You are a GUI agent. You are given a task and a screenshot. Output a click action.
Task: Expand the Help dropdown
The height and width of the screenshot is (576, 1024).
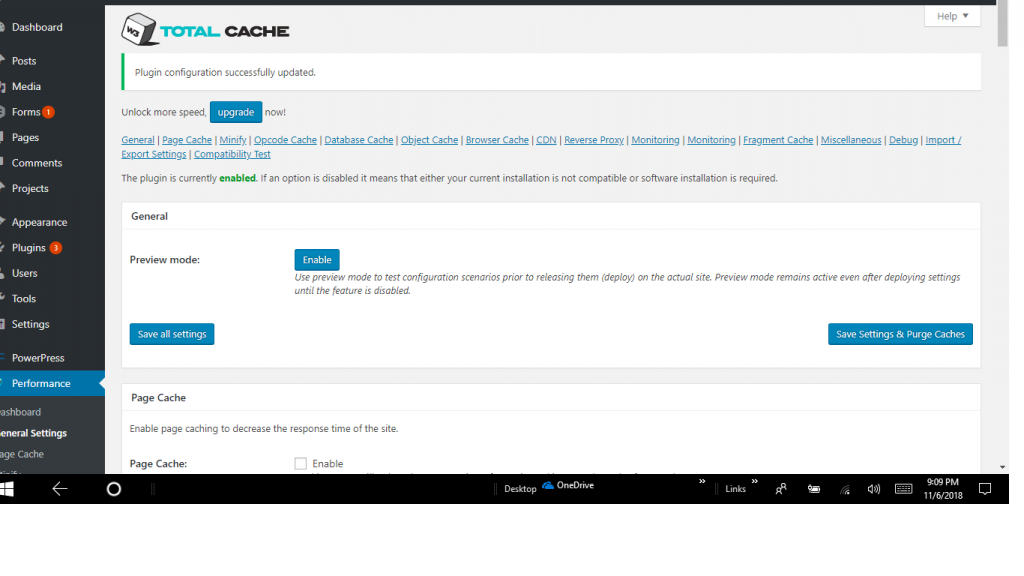(x=952, y=16)
